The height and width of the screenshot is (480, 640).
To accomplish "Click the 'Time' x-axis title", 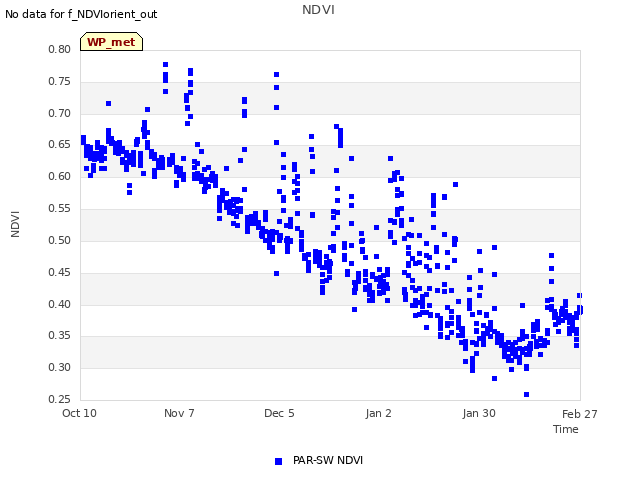I will (x=566, y=429).
